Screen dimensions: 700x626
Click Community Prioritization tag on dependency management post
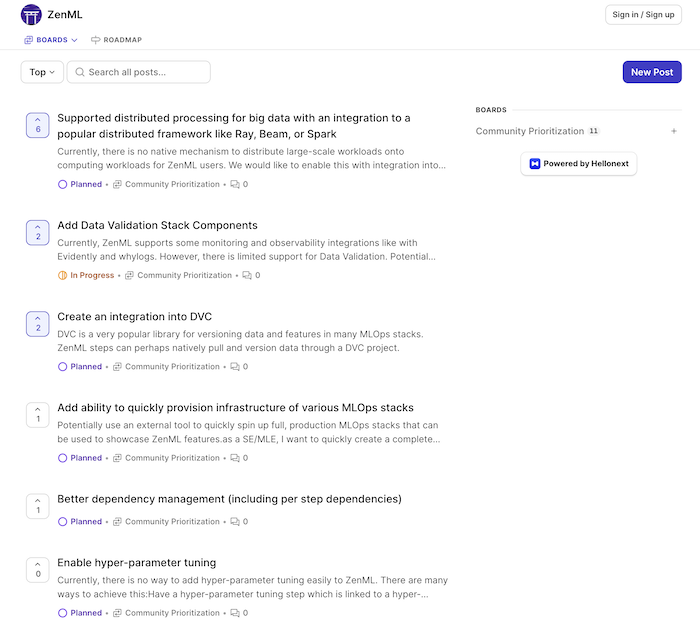pos(167,522)
